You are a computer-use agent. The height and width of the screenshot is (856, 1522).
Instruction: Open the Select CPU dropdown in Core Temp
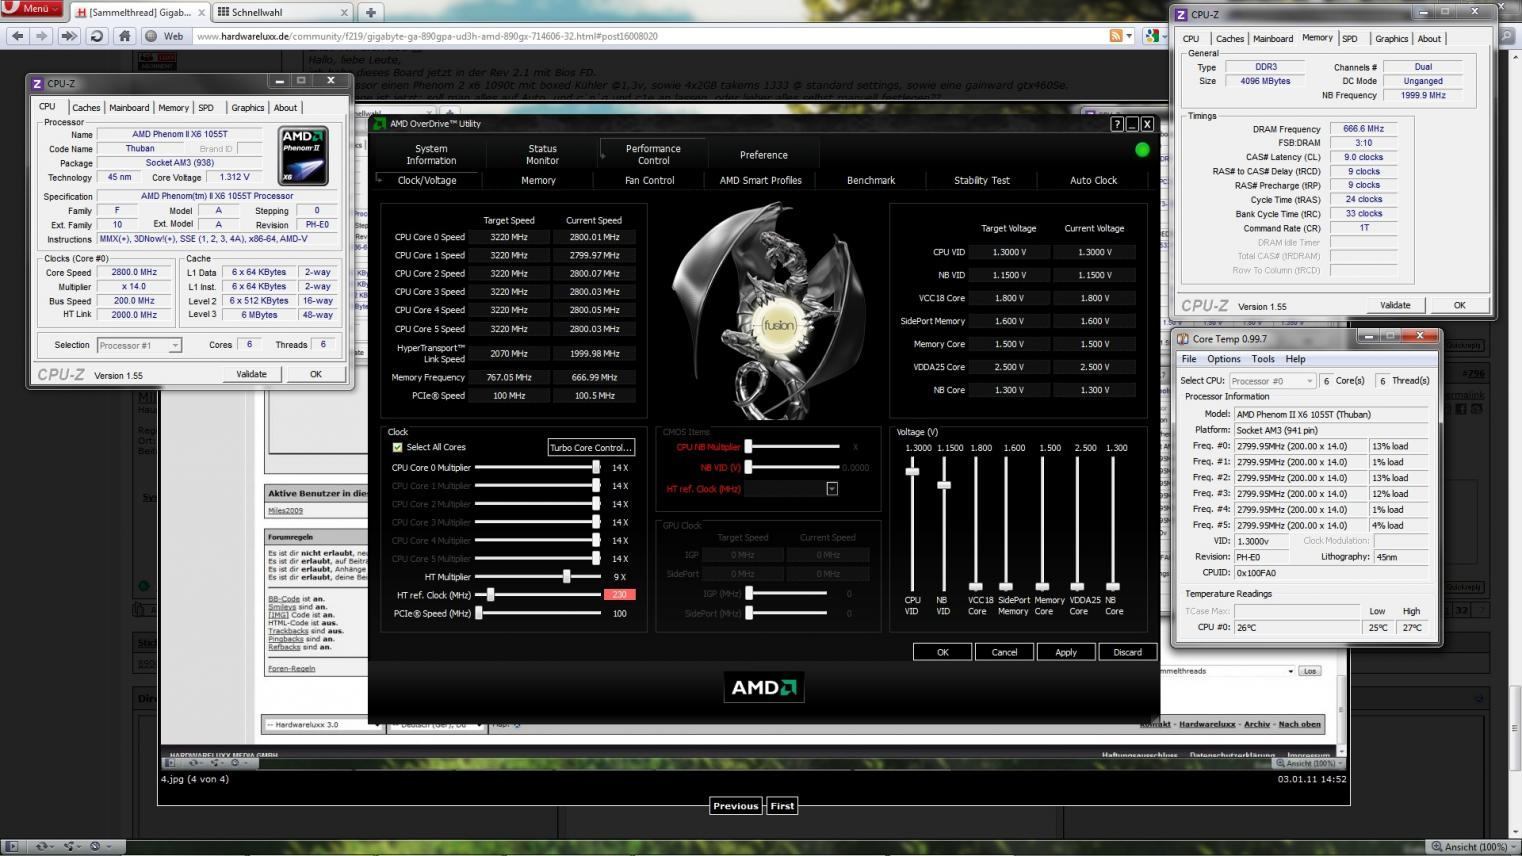(x=1271, y=381)
